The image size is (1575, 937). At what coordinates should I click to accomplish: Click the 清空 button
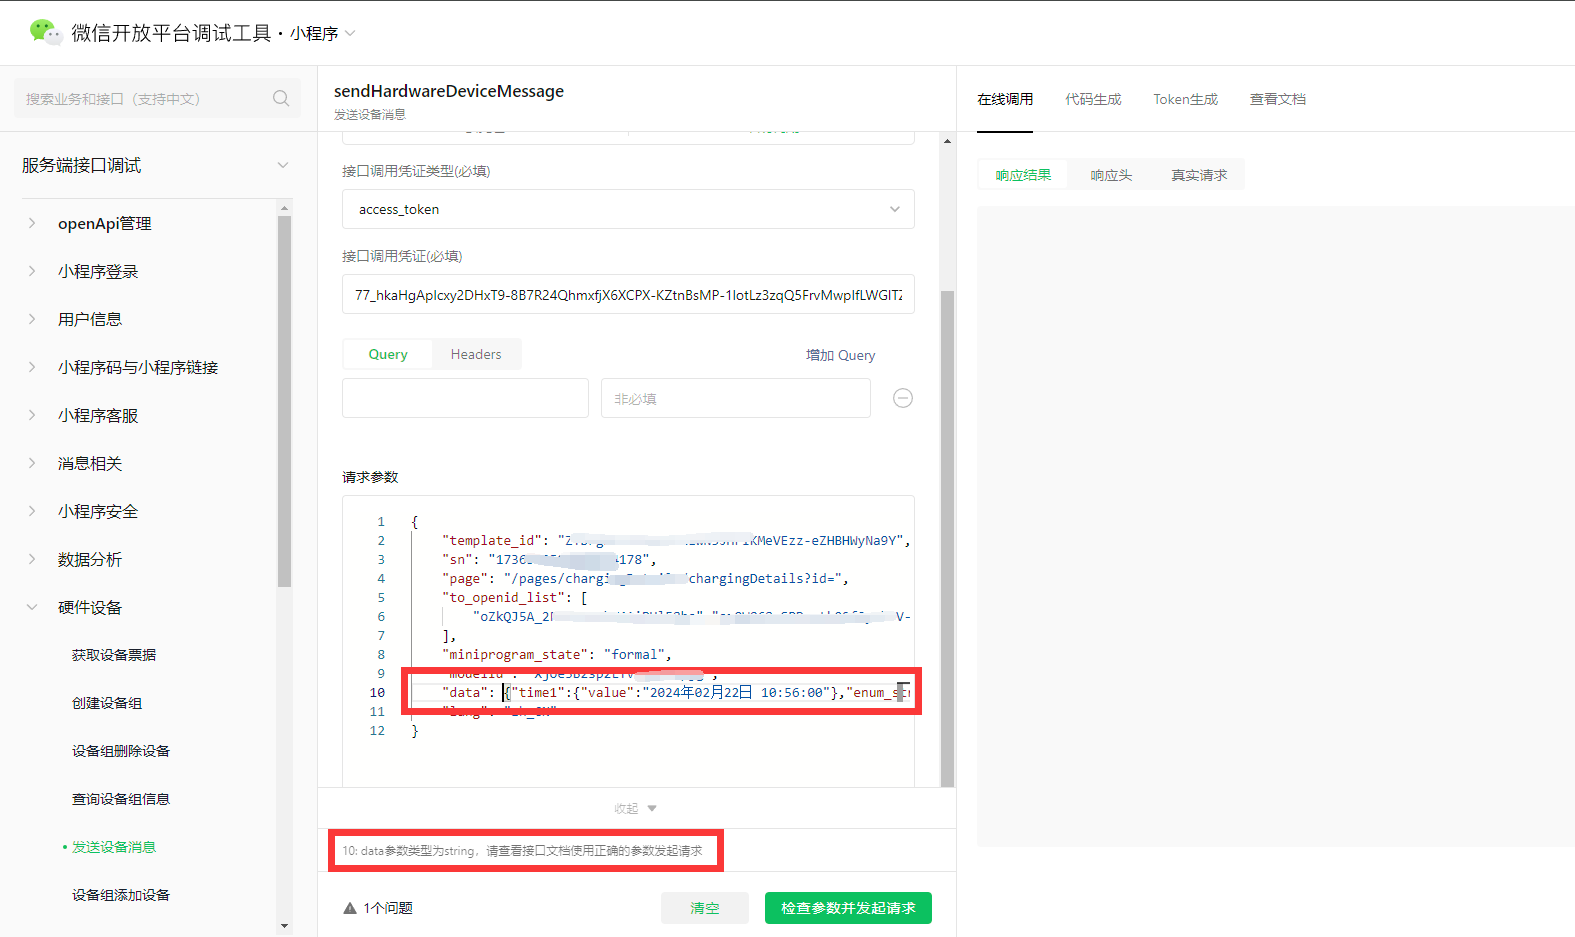(x=704, y=908)
